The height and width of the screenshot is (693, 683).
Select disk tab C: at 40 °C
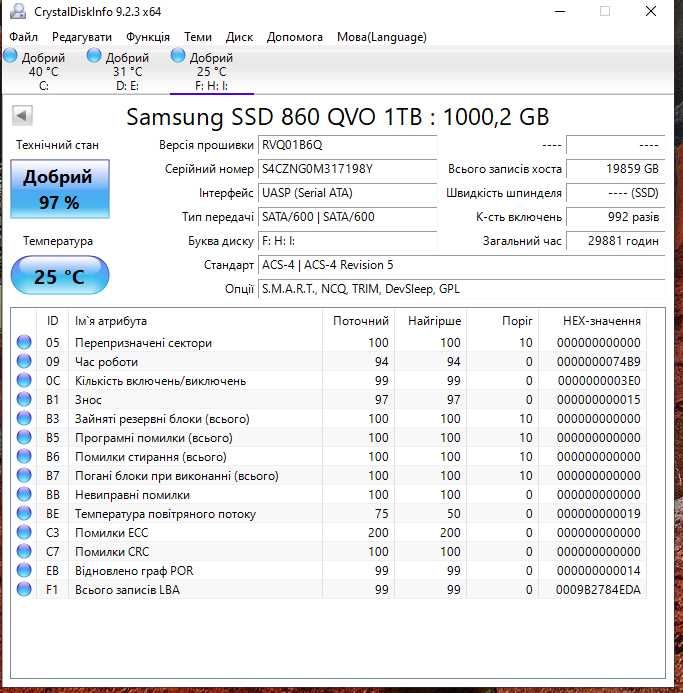(43, 71)
